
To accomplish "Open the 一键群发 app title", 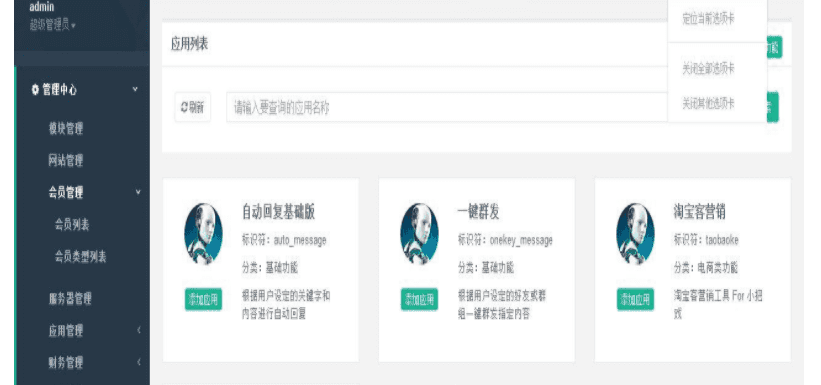I will pos(479,212).
